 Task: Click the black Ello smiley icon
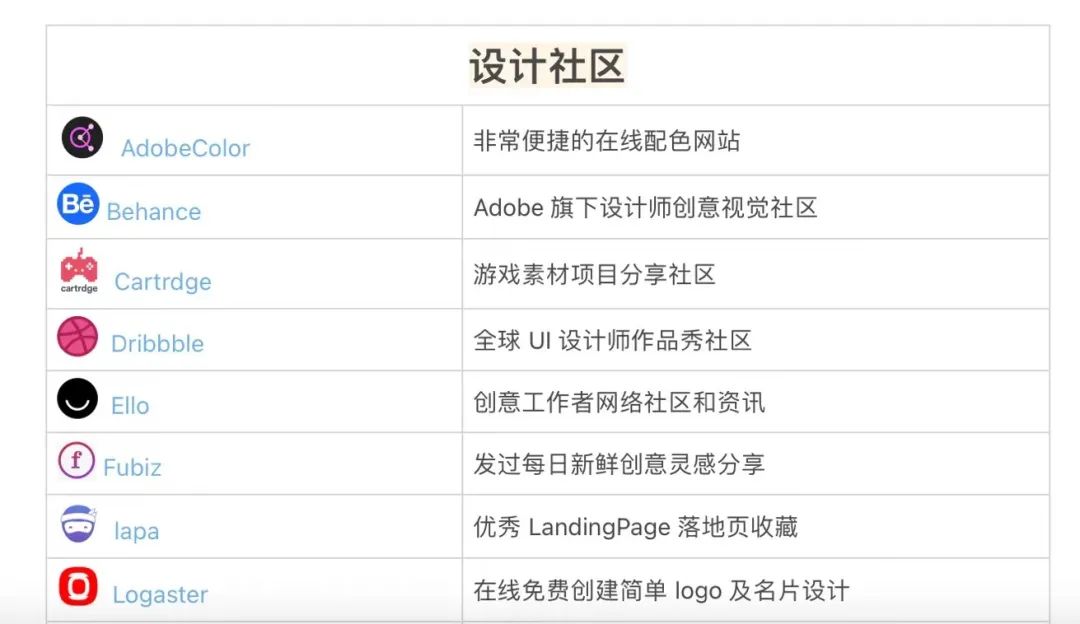pos(77,398)
